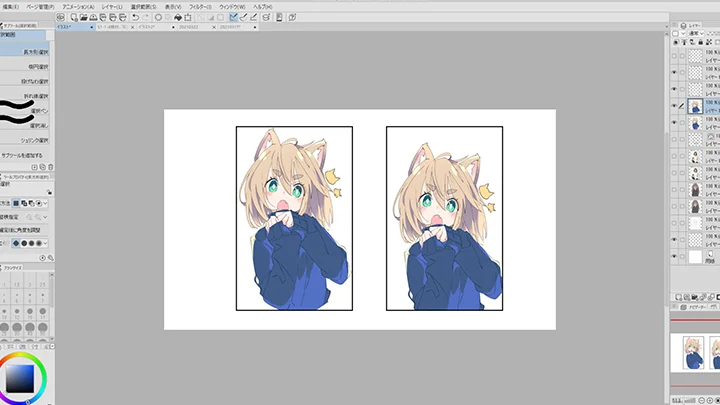The image size is (720, 405).
Task: Open the 通常 blending mode dropdown
Action: click(x=696, y=34)
